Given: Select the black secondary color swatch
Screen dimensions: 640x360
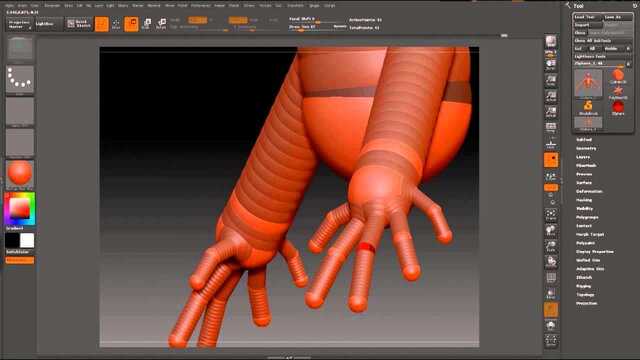Looking at the screenshot, I should click(x=12, y=240).
